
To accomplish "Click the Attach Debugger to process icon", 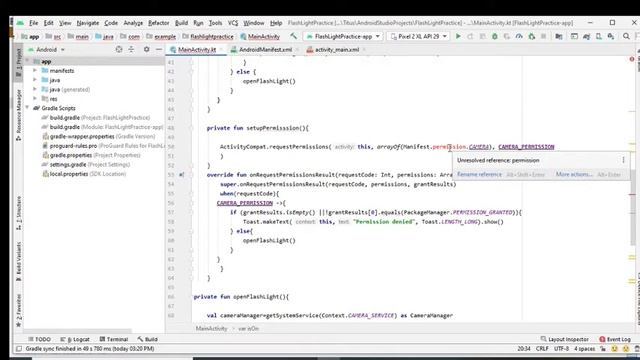I will click(531, 36).
